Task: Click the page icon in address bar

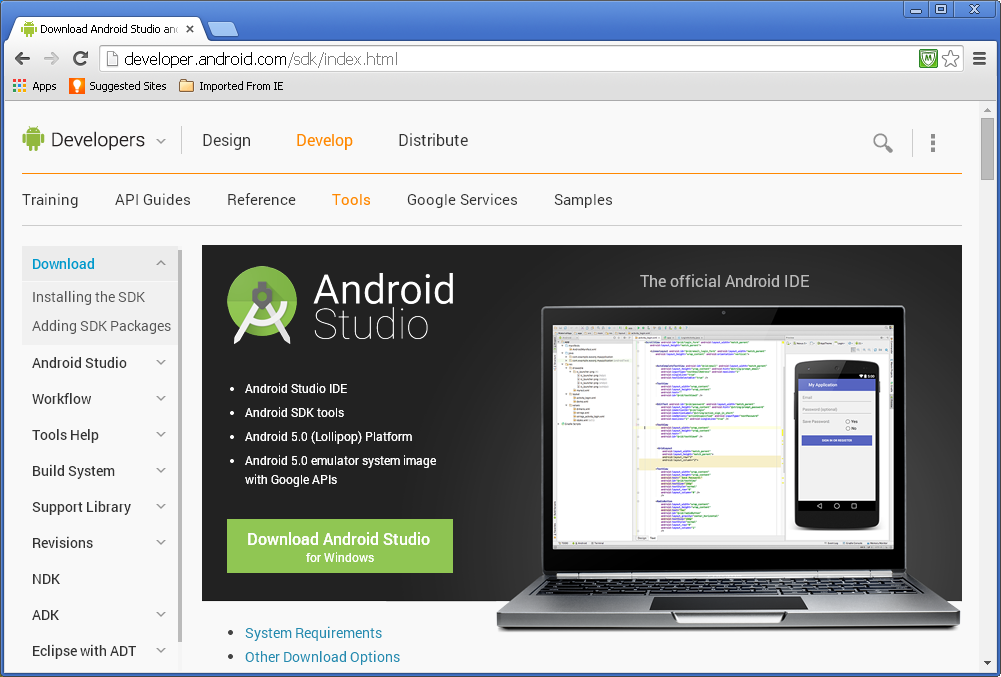Action: [112, 59]
